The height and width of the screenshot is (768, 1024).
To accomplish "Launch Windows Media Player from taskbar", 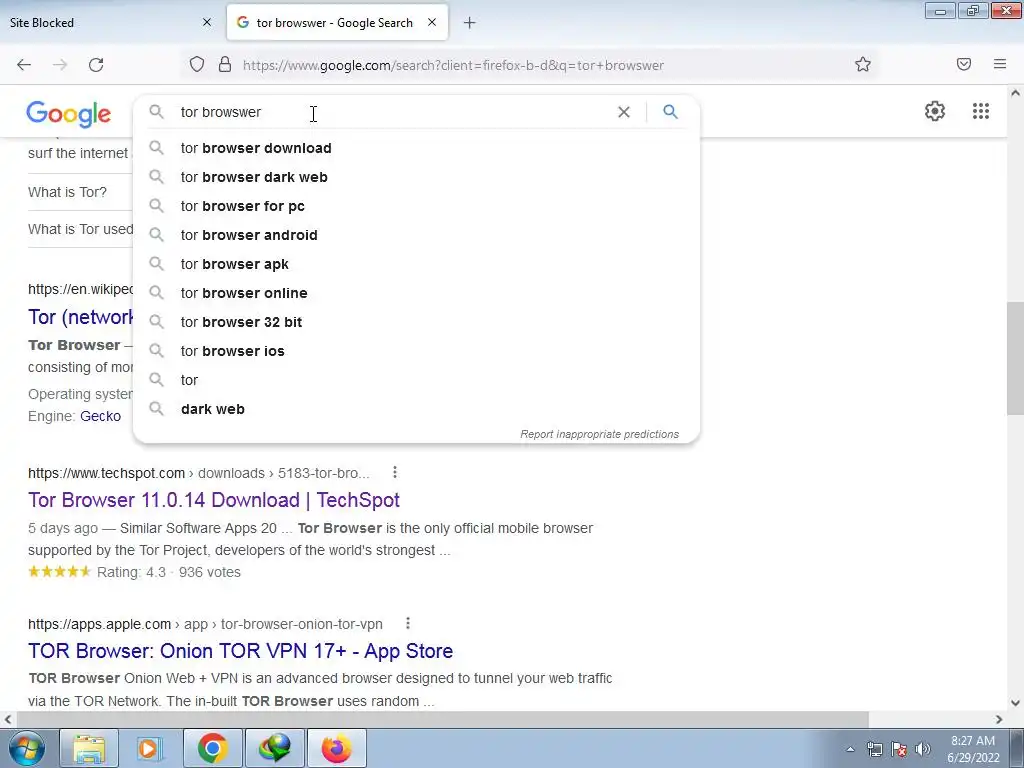I will pyautogui.click(x=150, y=748).
